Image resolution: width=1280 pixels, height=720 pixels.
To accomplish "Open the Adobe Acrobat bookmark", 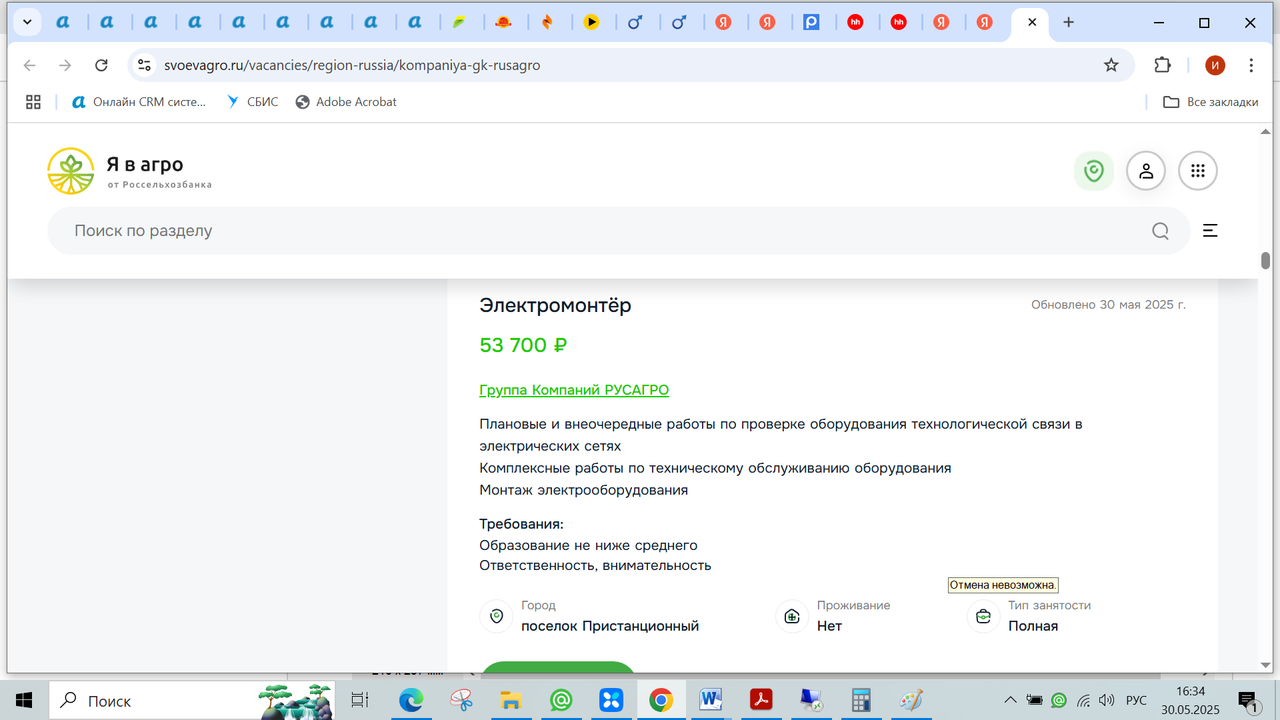I will tap(346, 102).
